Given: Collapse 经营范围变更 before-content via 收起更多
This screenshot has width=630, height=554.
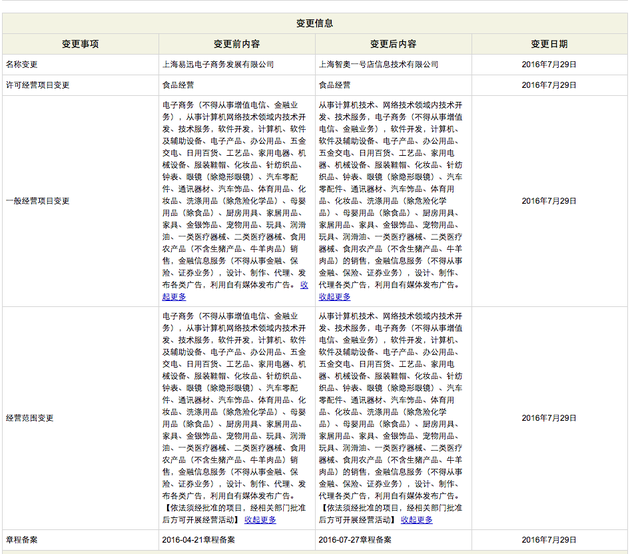Looking at the screenshot, I should click(260, 520).
